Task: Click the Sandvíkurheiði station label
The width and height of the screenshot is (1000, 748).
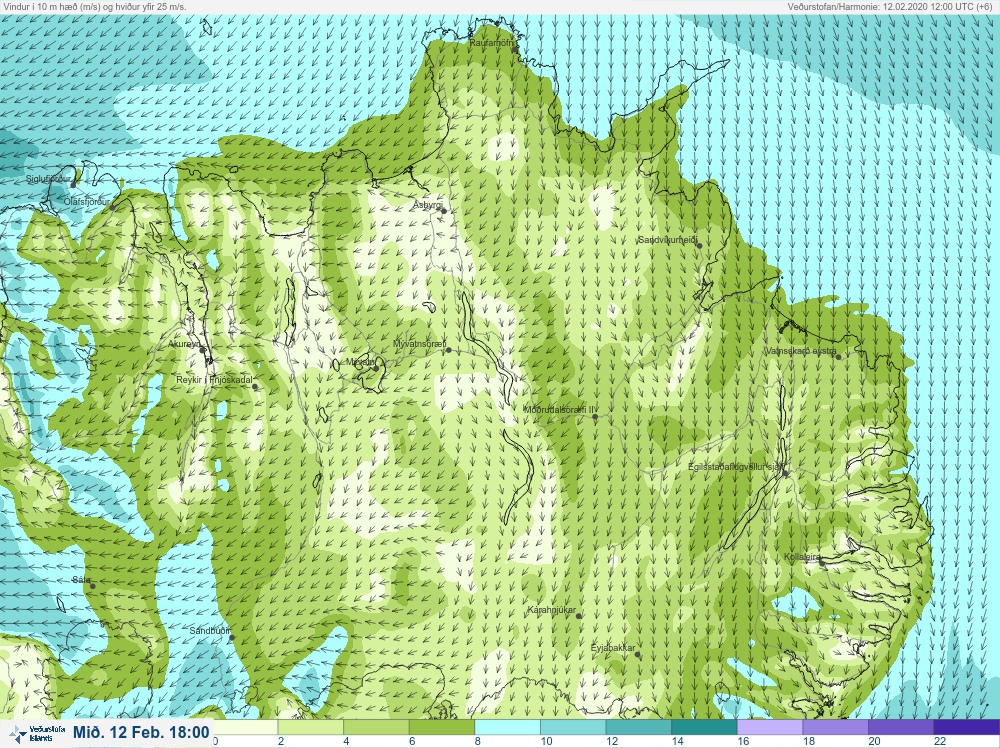Action: (669, 240)
